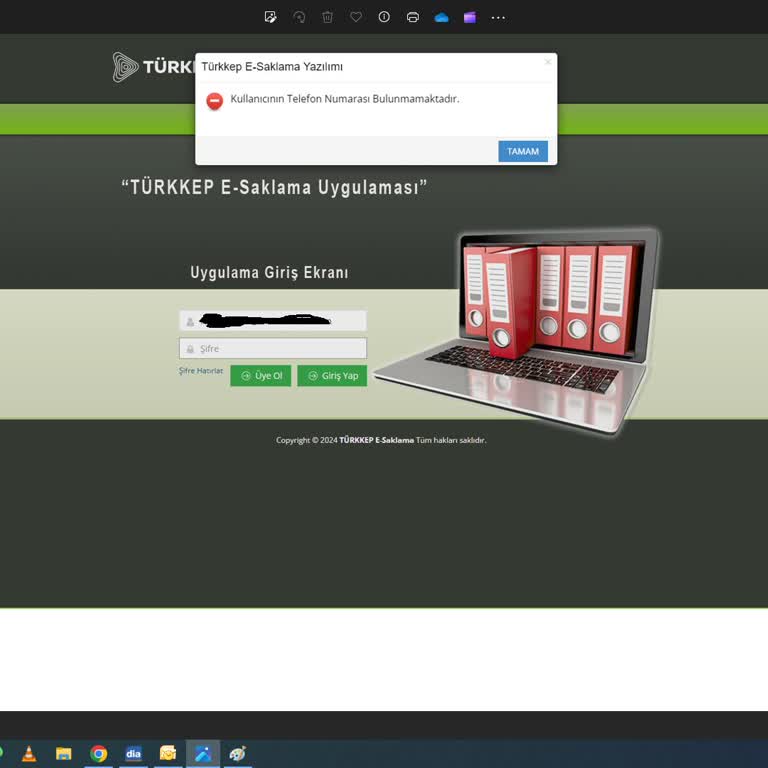Open the Clipchamp purple icon in toolbar
The height and width of the screenshot is (768, 768).
[470, 18]
